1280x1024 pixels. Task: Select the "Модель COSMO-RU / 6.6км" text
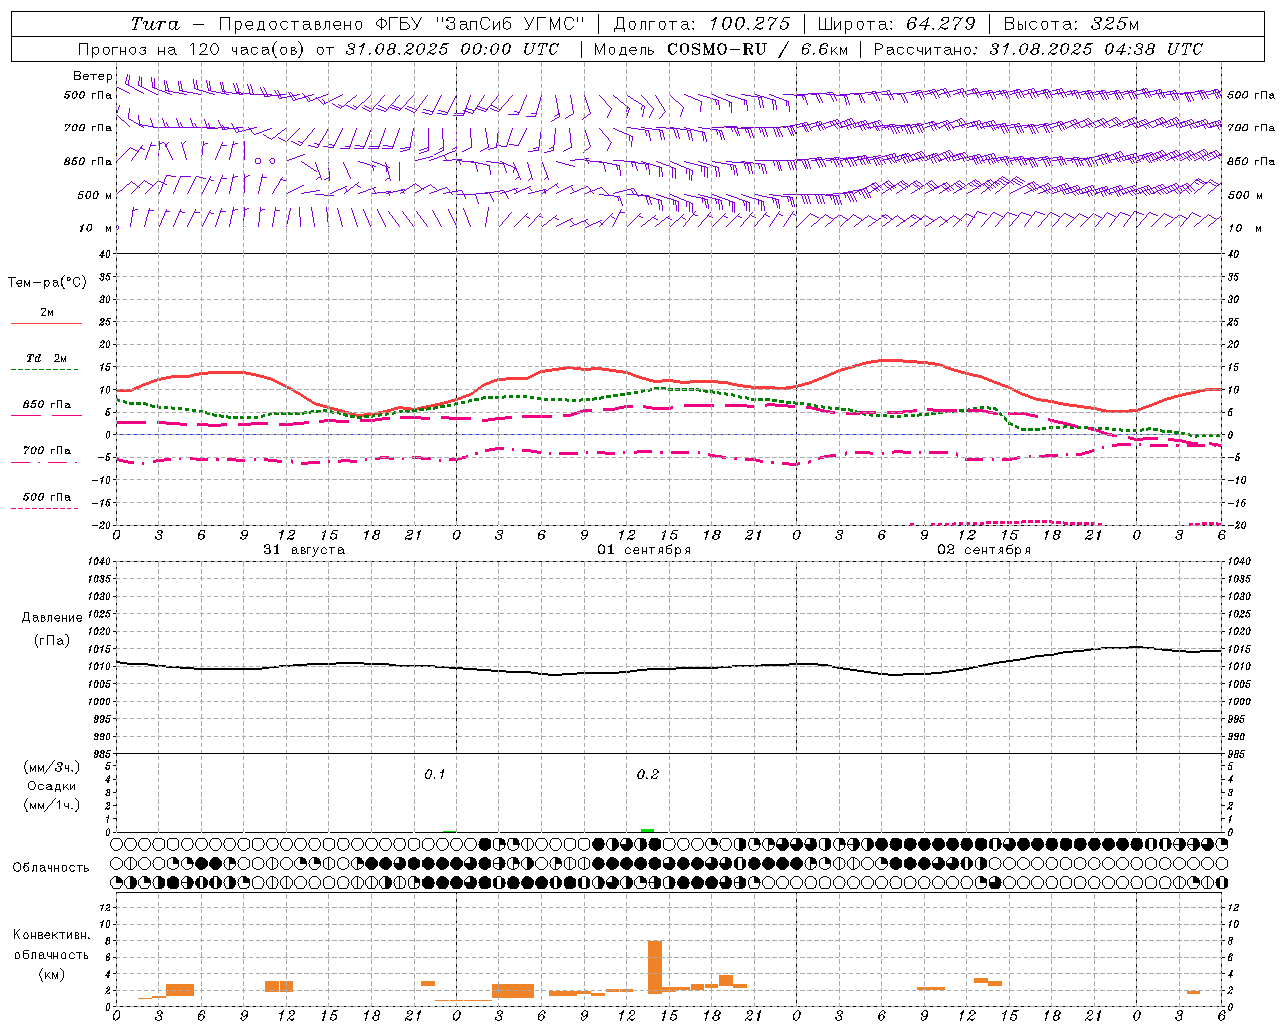720,49
